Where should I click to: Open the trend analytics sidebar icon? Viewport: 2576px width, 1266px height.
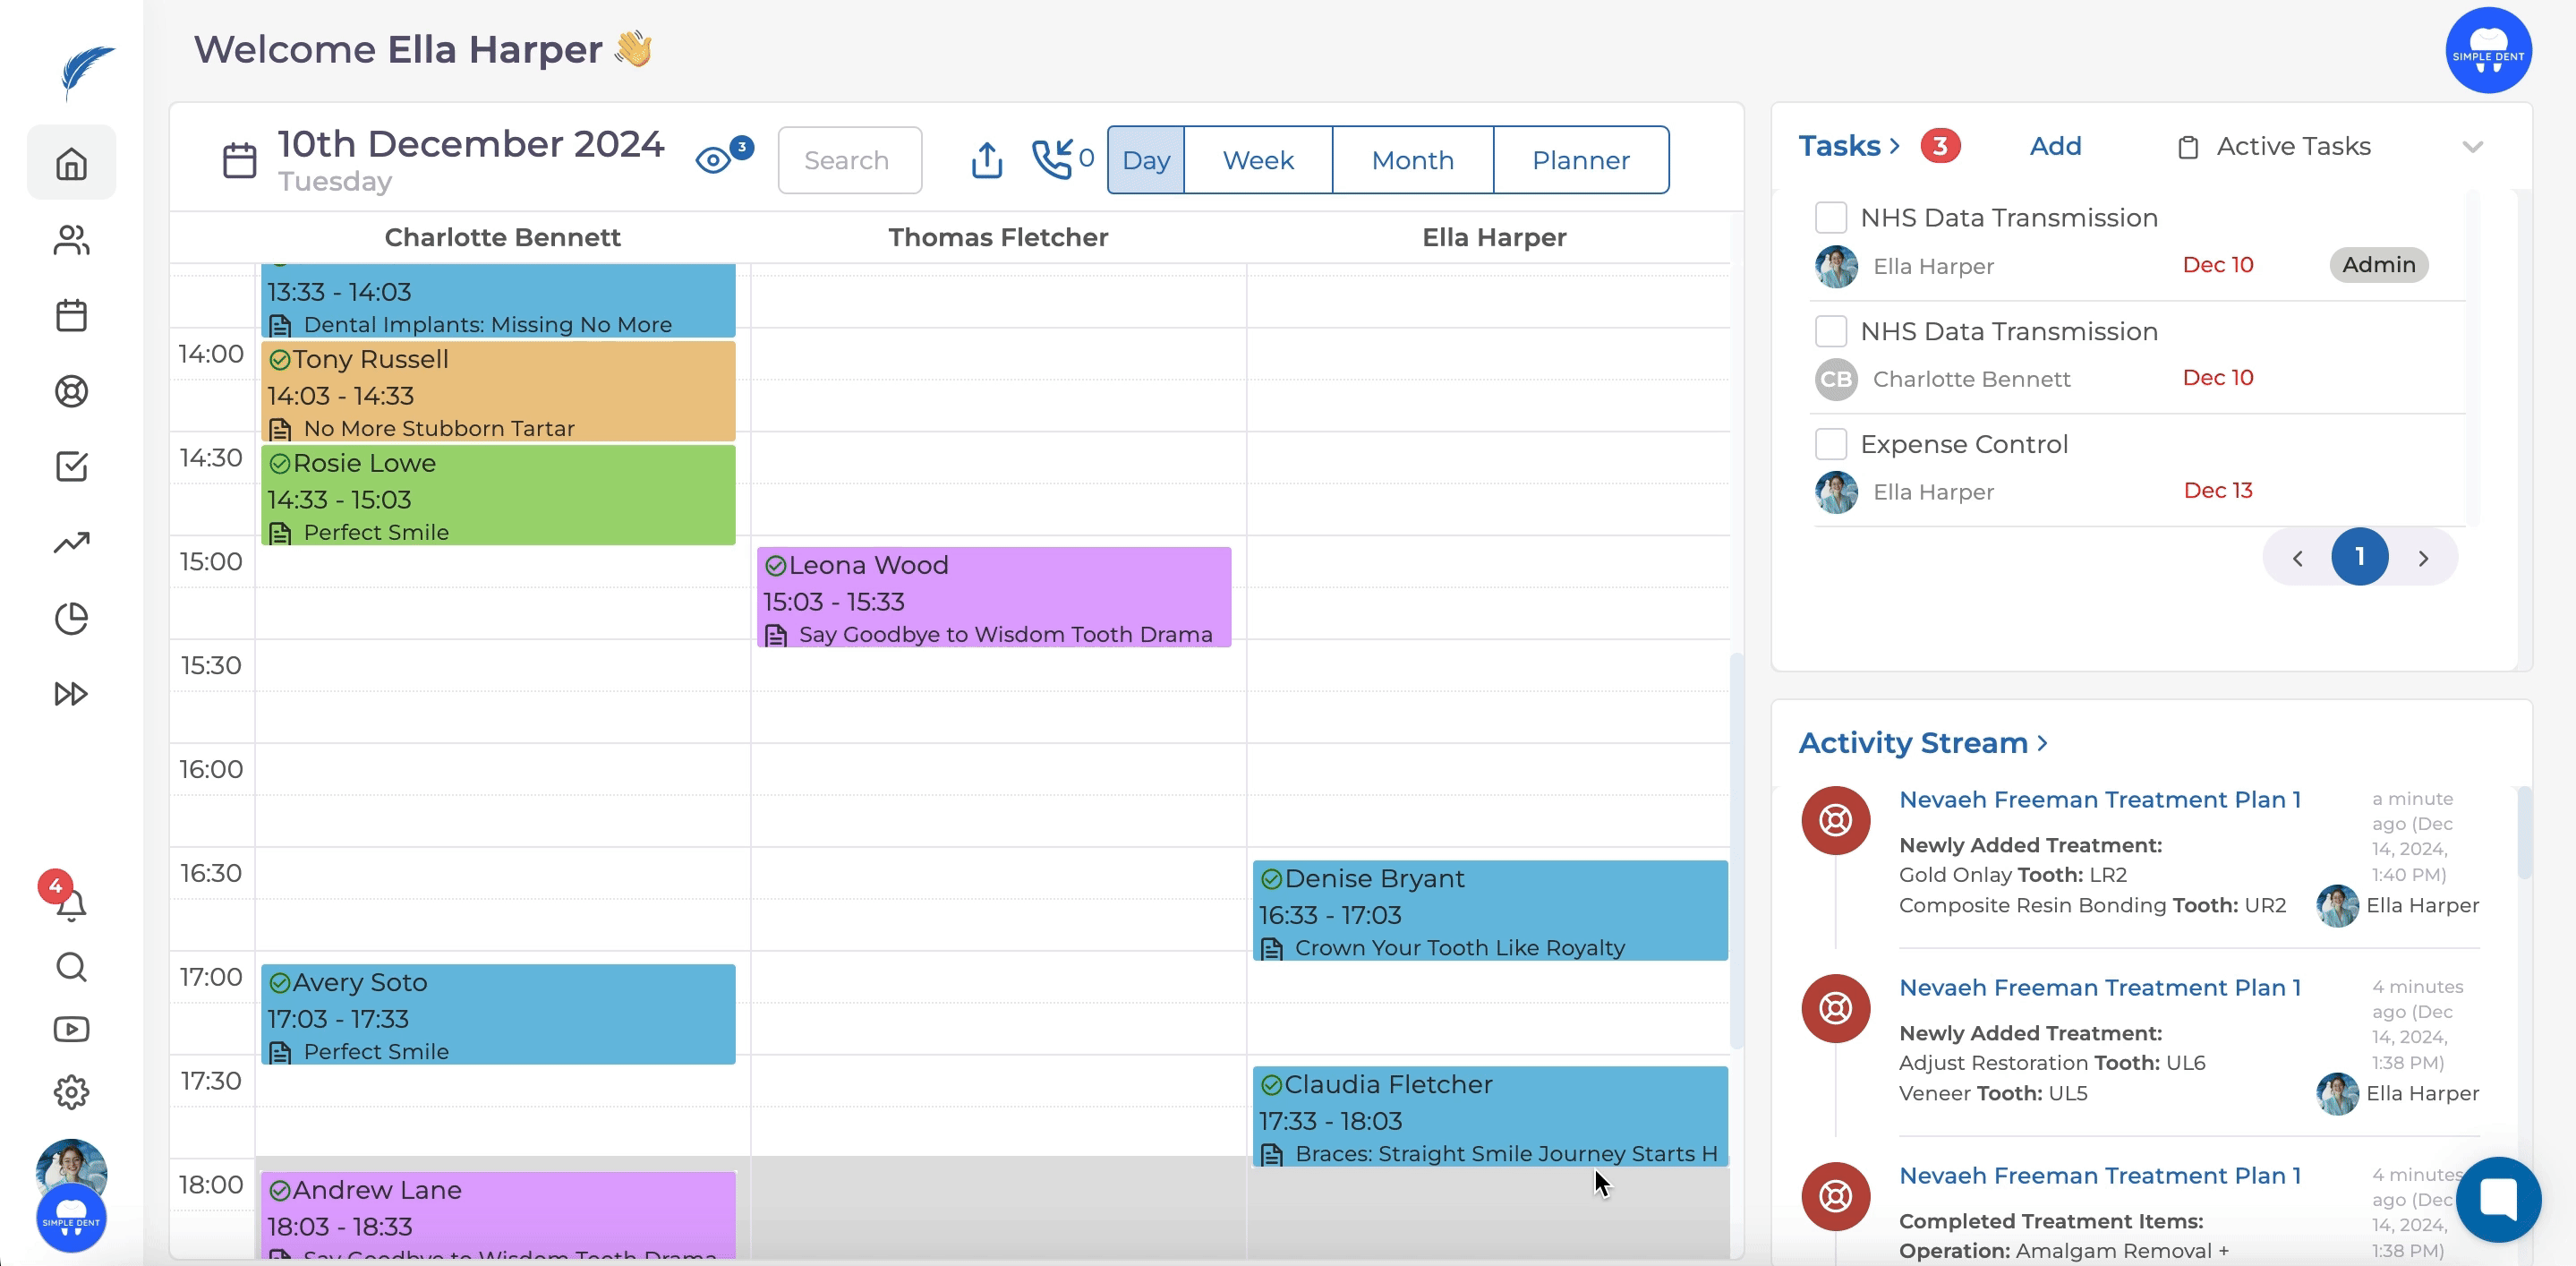point(71,542)
